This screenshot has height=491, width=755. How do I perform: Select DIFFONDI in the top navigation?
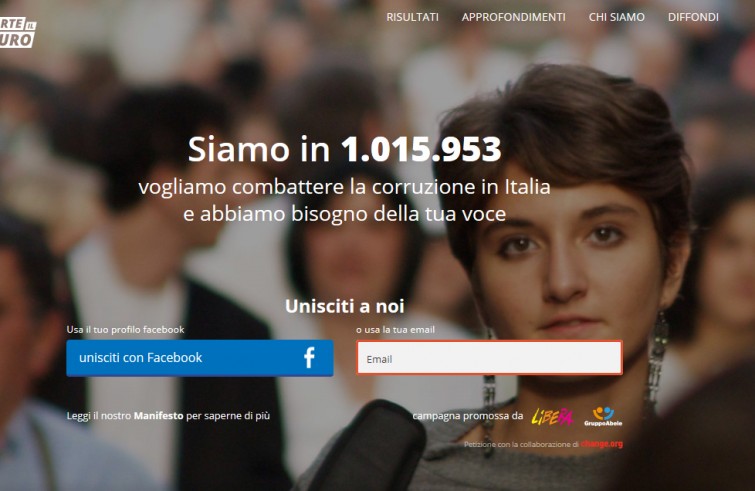click(x=693, y=17)
